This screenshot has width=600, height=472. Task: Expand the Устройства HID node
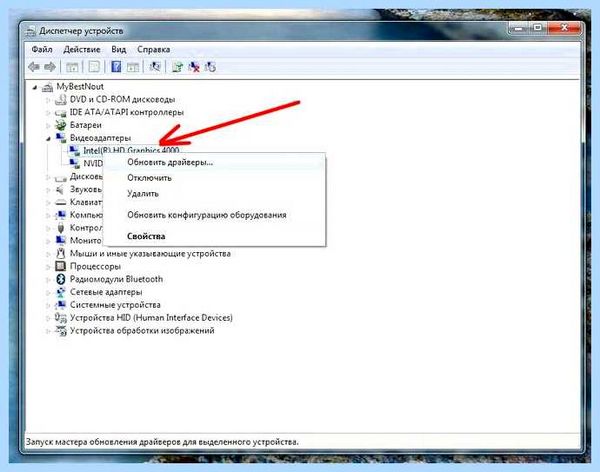click(48, 318)
